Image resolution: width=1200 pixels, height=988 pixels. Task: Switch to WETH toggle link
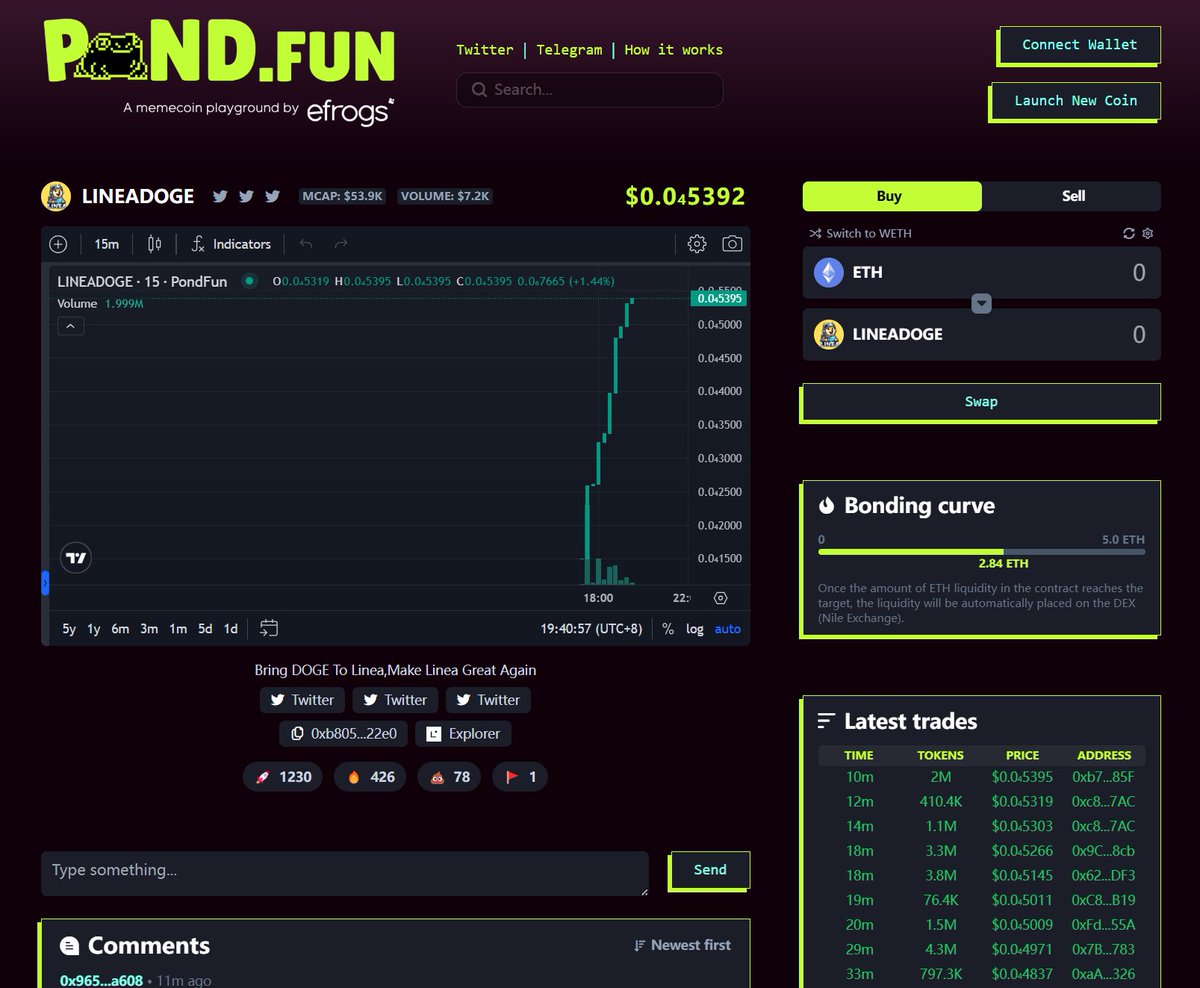(x=861, y=233)
